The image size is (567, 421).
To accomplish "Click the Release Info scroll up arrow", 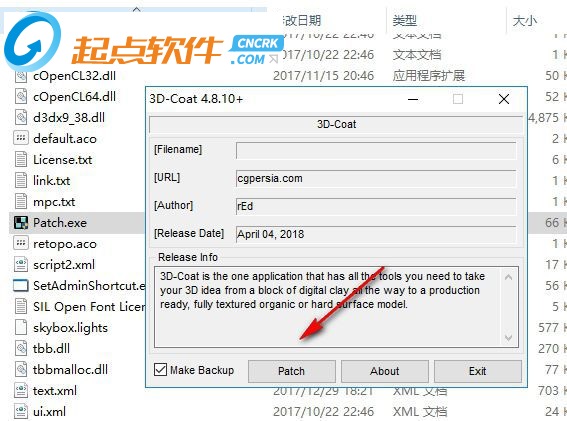I will point(508,277).
